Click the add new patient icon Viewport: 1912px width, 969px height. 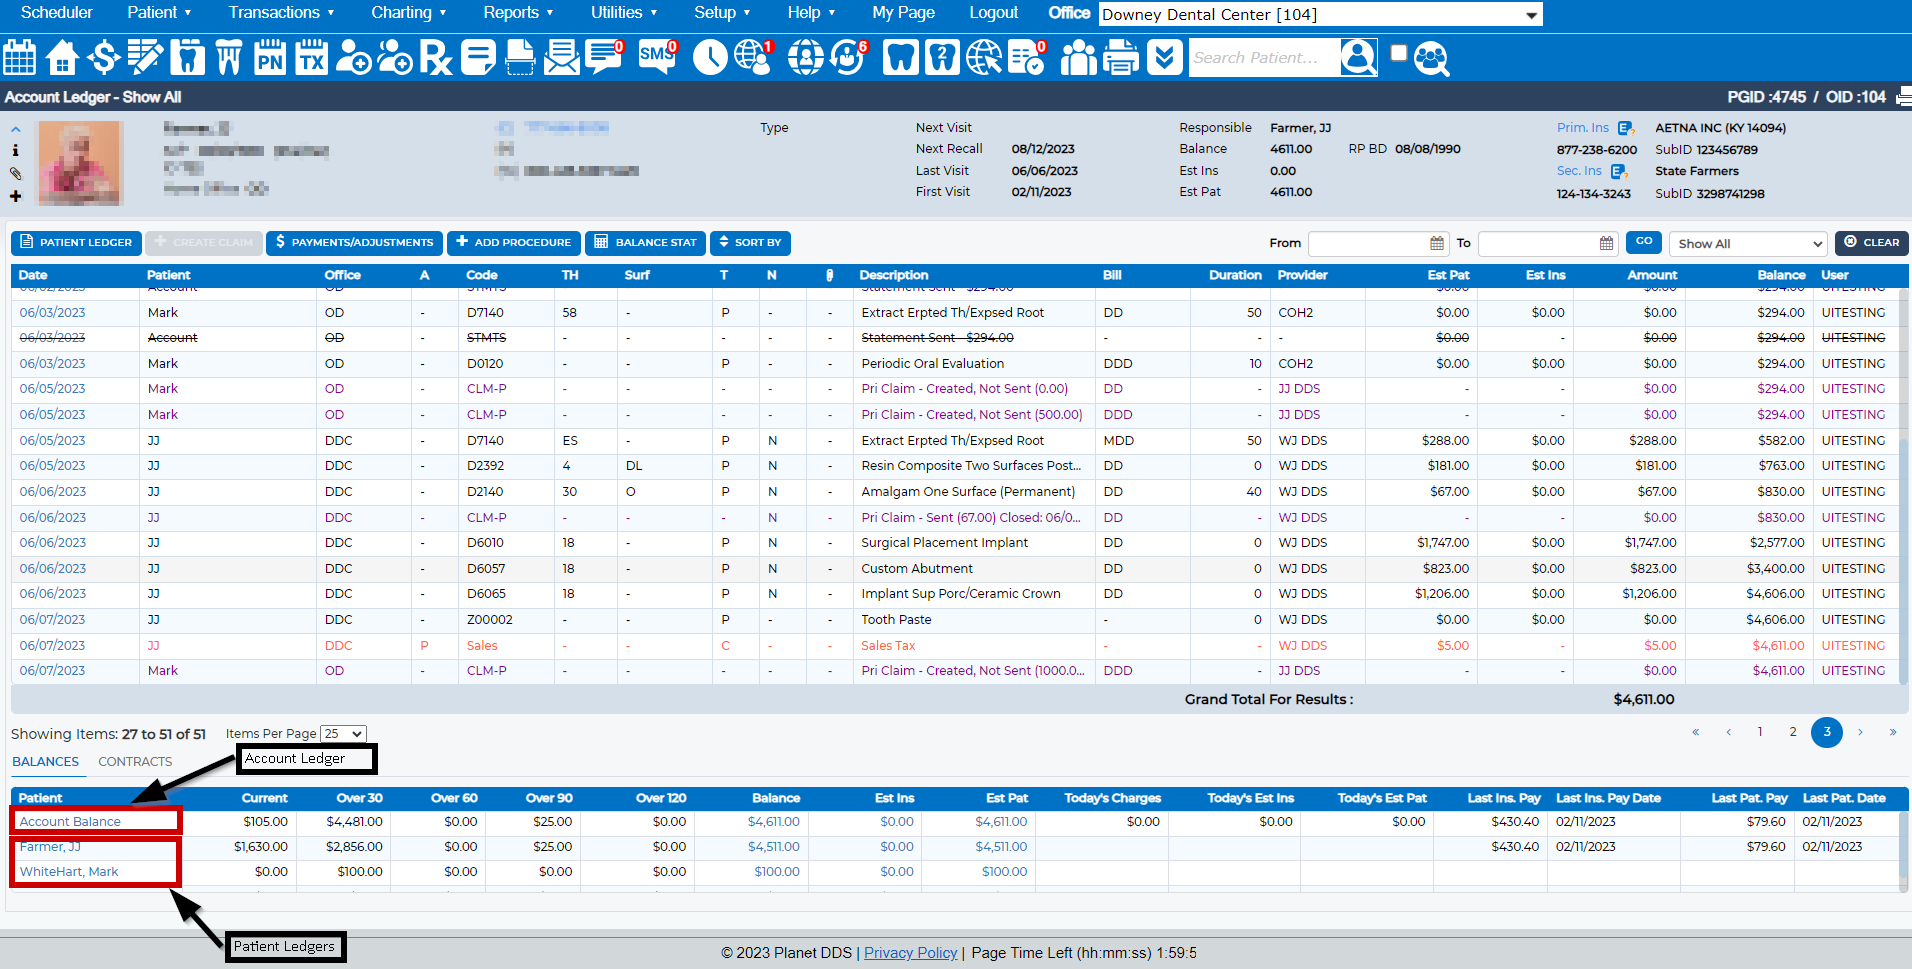click(353, 57)
